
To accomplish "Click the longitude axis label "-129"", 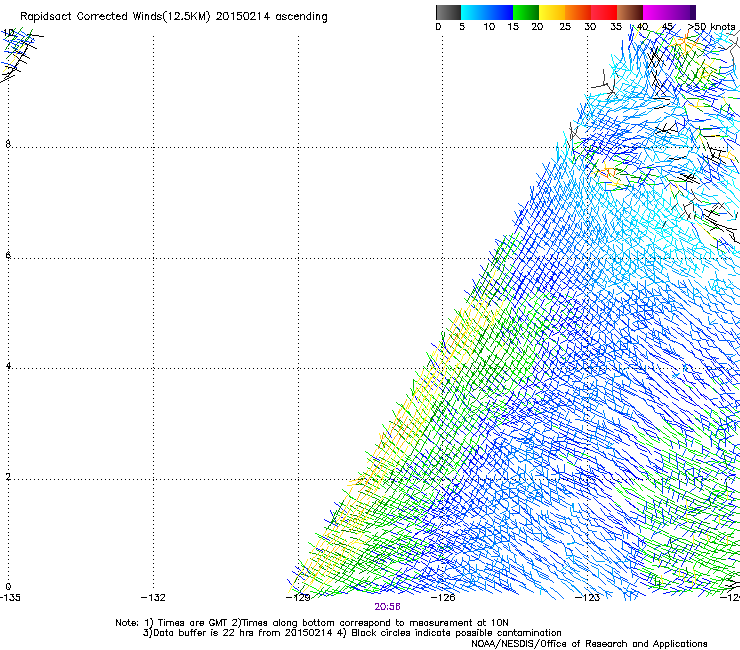I will click(x=298, y=598).
